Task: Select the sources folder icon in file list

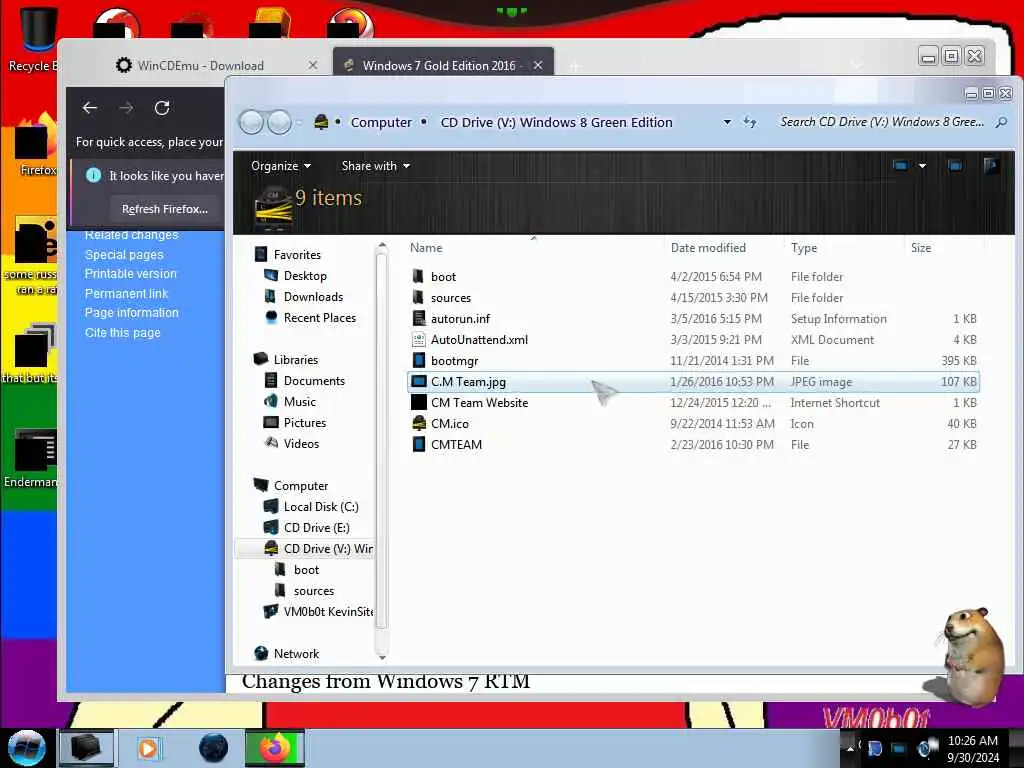Action: (x=419, y=297)
